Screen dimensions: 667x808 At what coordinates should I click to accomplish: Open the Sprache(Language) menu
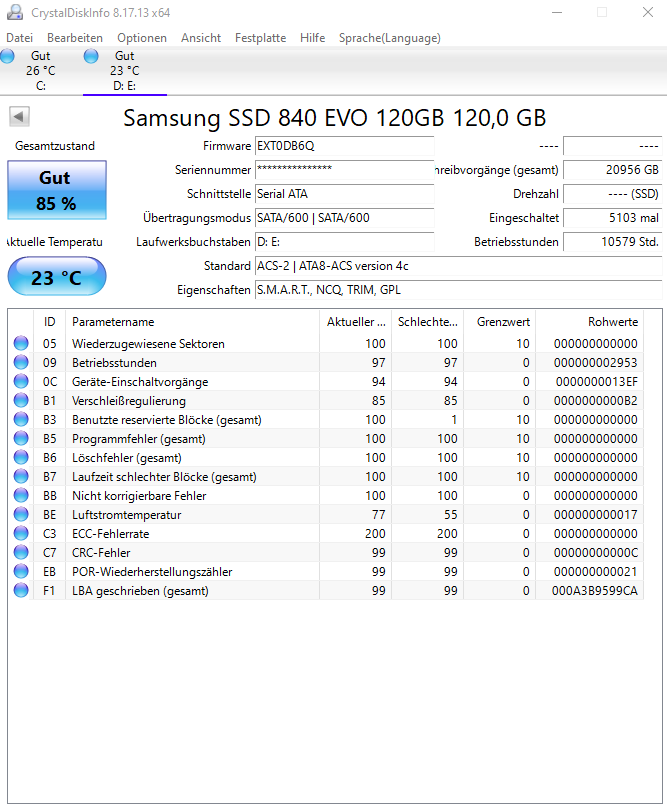pos(390,38)
